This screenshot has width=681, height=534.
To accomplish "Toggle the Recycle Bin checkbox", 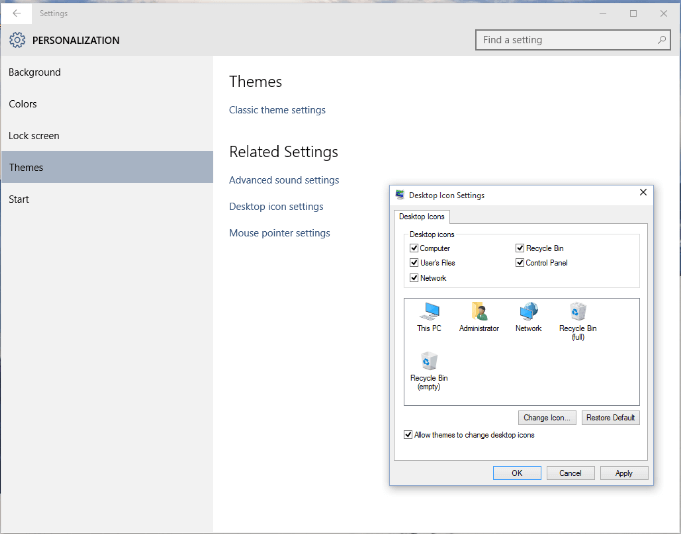I will [x=519, y=248].
